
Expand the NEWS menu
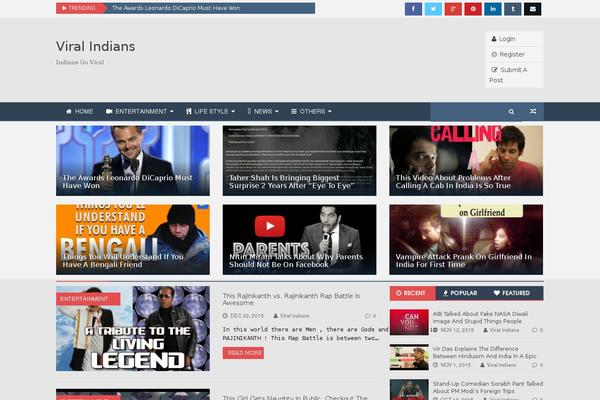tap(263, 111)
